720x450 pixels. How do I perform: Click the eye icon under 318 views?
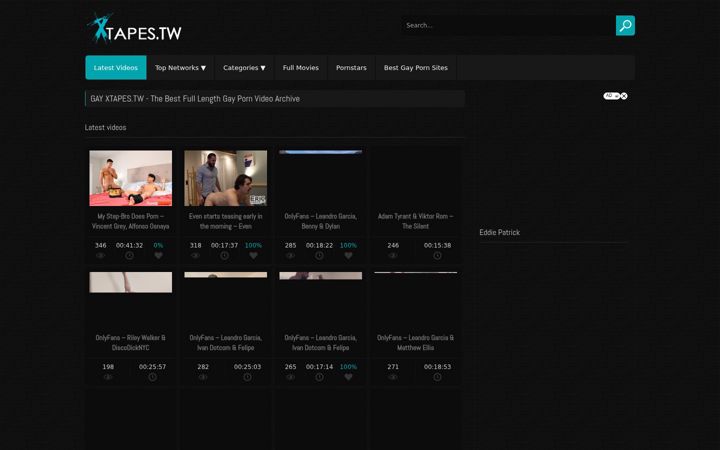[x=196, y=255]
